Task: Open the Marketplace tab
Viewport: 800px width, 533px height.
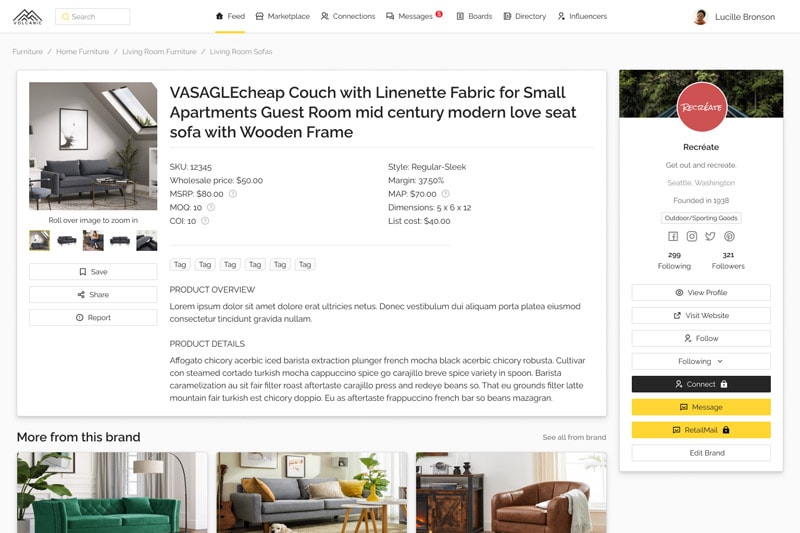Action: click(x=283, y=16)
